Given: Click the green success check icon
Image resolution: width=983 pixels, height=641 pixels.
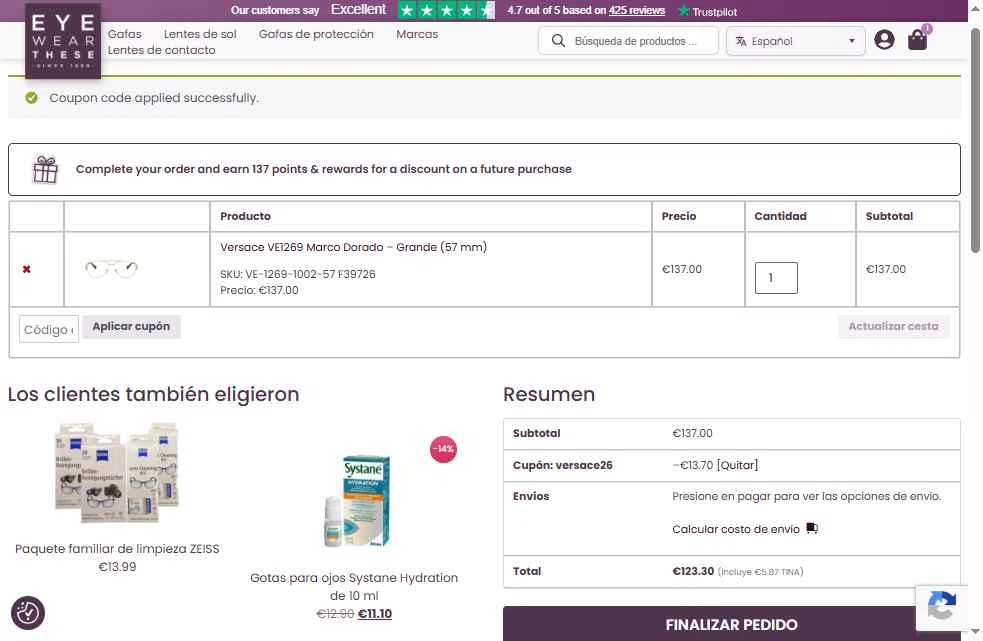Looking at the screenshot, I should 31,98.
